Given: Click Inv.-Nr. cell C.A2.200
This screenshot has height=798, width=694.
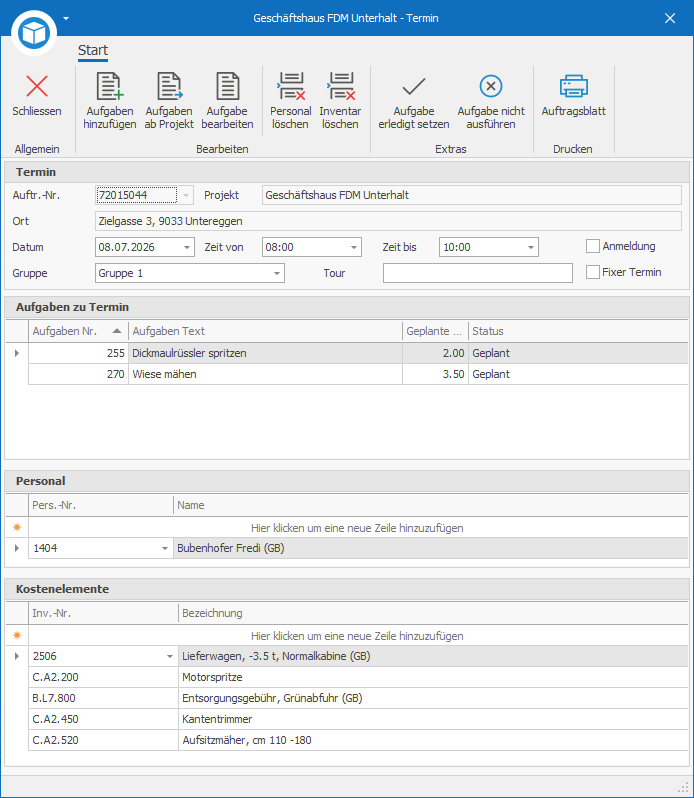Looking at the screenshot, I should [103, 677].
